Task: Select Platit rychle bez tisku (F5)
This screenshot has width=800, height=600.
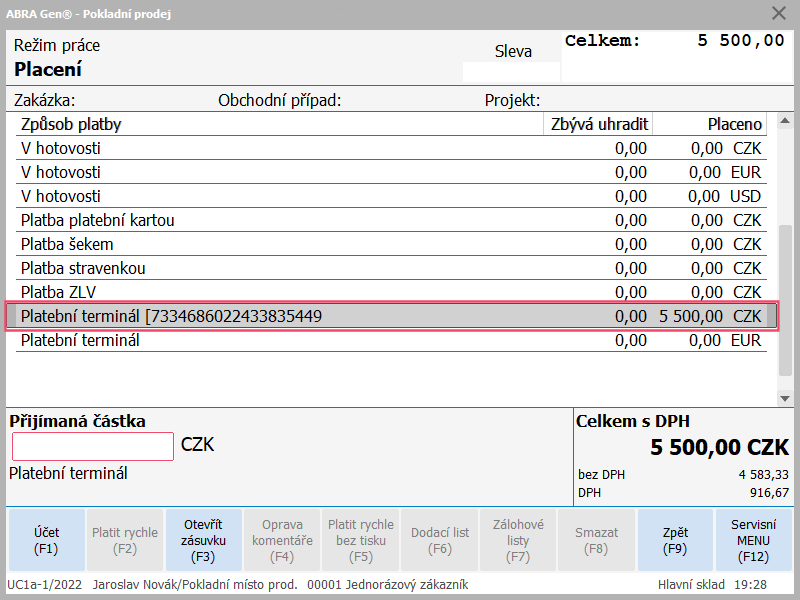Action: click(x=360, y=540)
